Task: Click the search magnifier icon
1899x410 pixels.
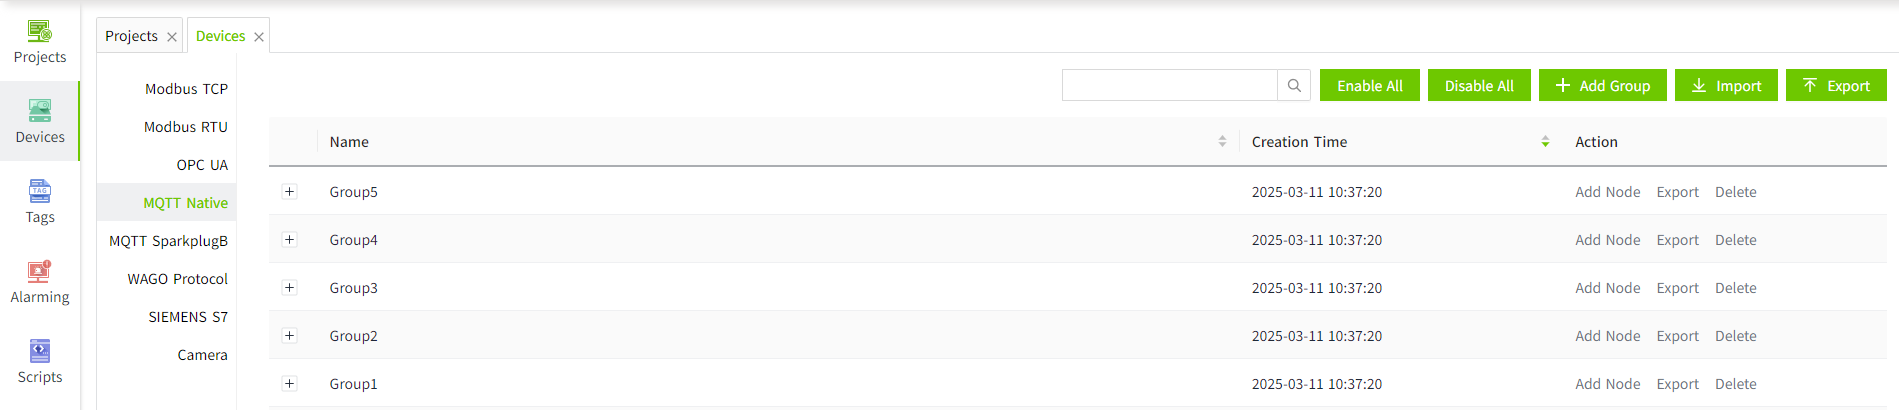Action: point(1294,86)
